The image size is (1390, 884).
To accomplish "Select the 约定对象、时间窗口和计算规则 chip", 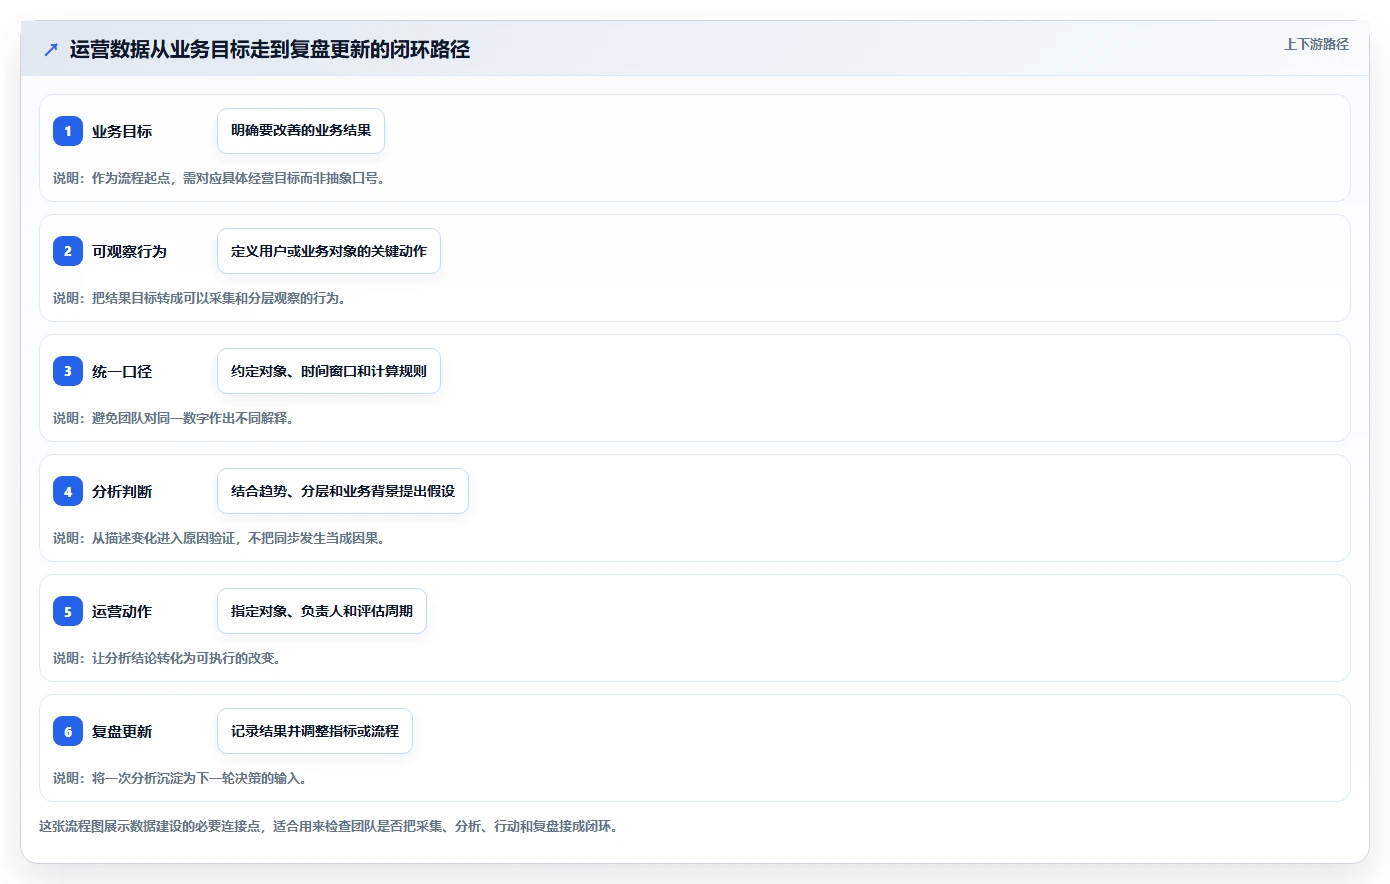I will tap(329, 371).
